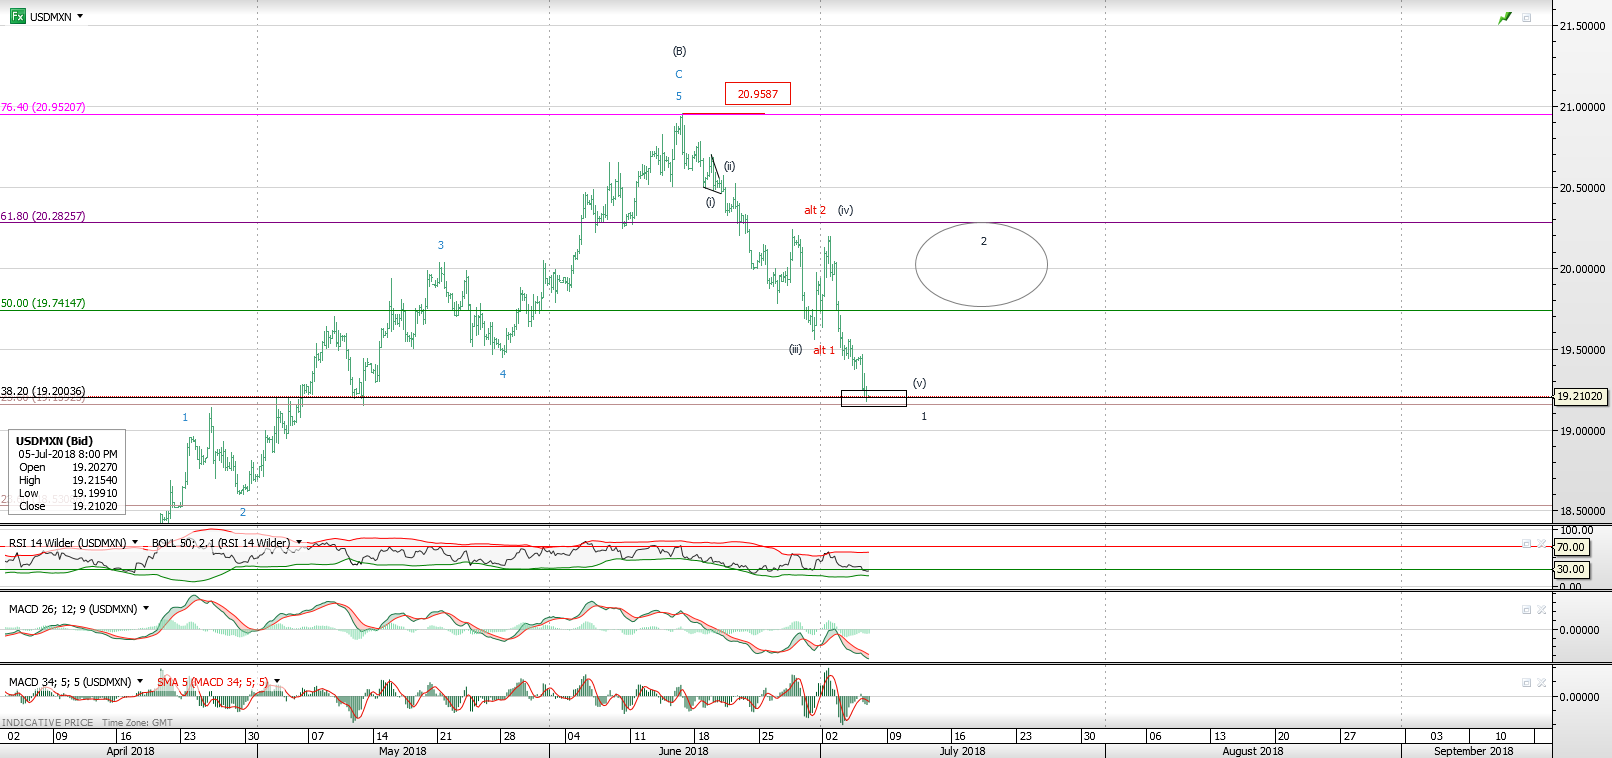
Task: Select the 50.00 (19.74147) Fibonacci level label
Action: (x=43, y=303)
